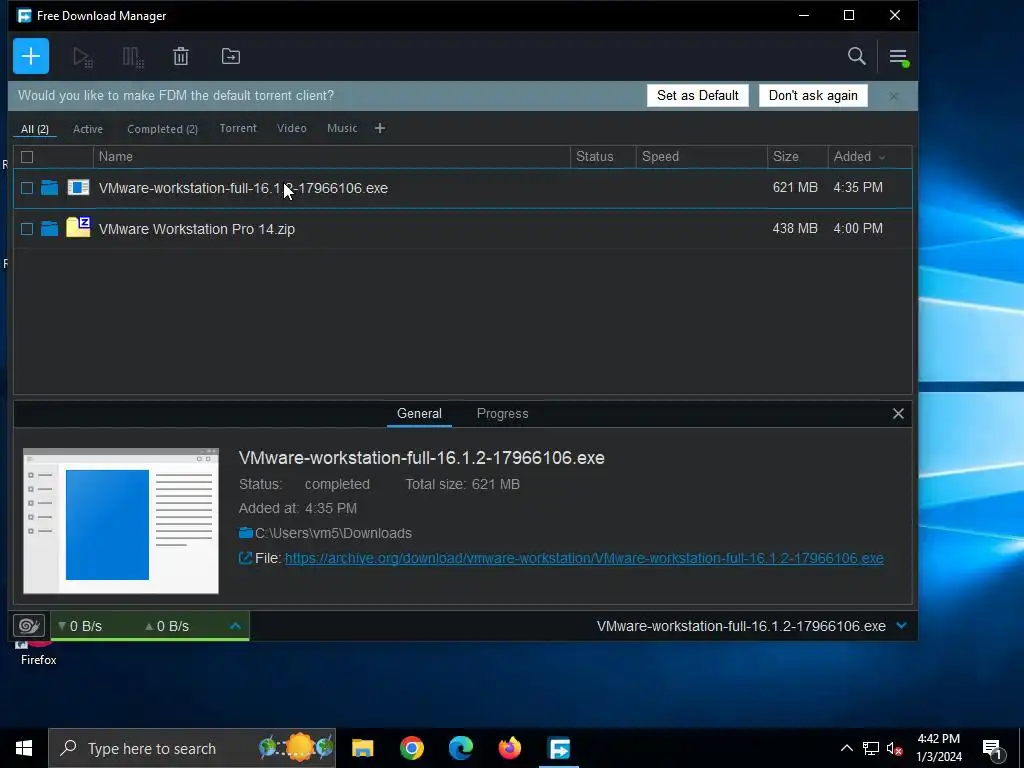Screen dimensions: 1024x768
Task: Check the VMware-workstation-full exe row checkbox
Action: (x=27, y=188)
